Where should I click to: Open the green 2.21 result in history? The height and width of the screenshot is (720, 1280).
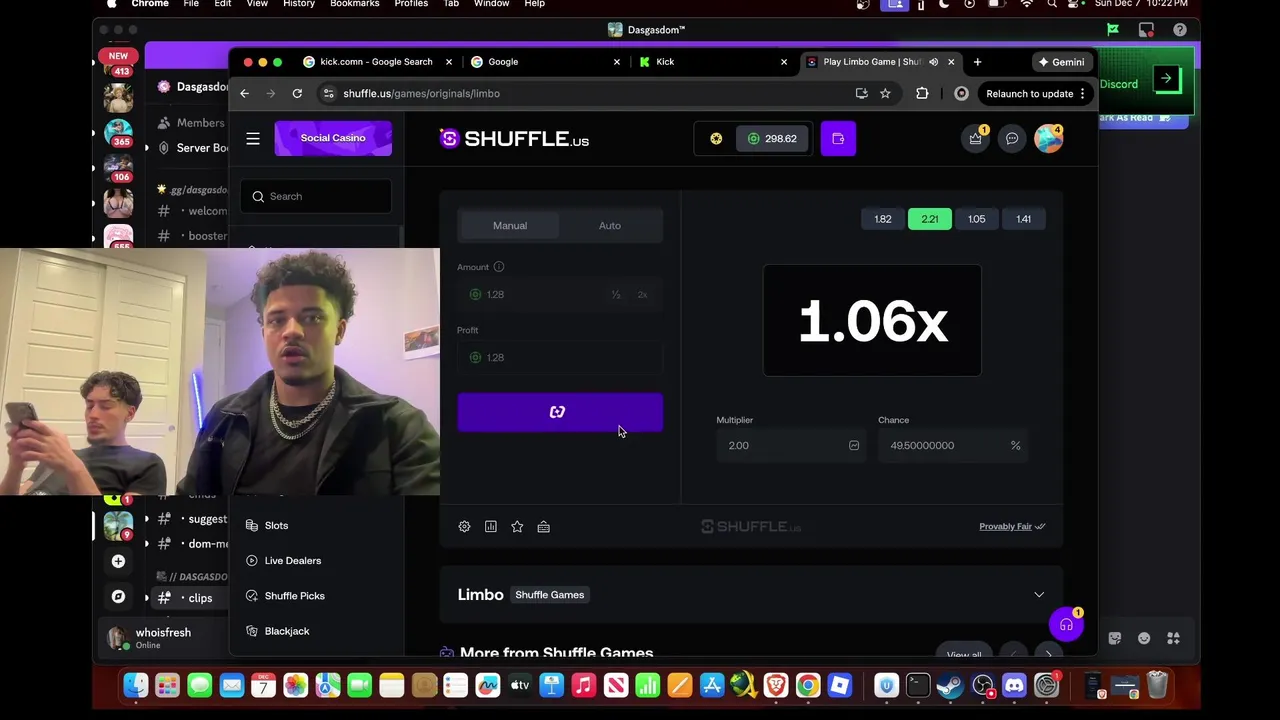tap(930, 219)
